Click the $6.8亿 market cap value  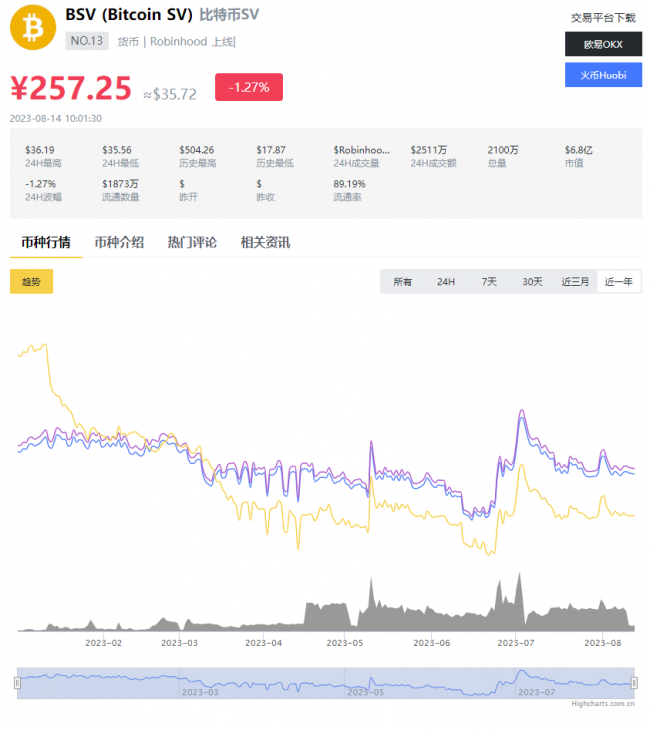pos(579,150)
